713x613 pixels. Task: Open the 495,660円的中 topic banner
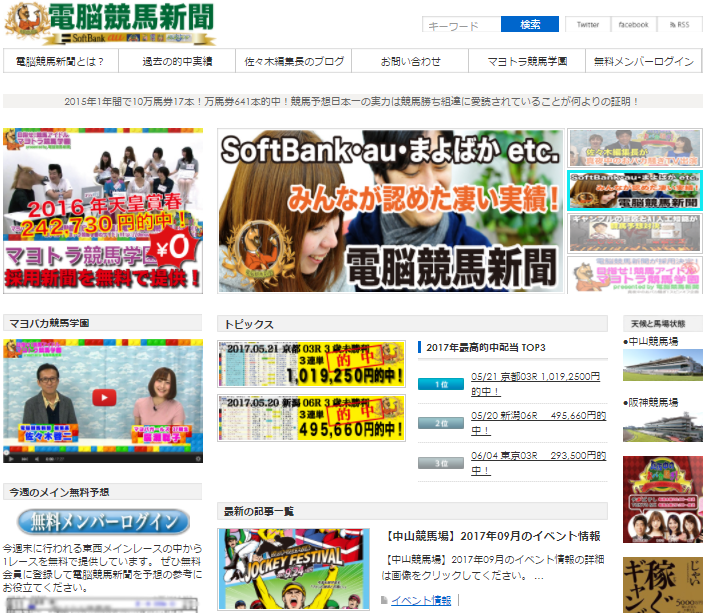[x=311, y=418]
